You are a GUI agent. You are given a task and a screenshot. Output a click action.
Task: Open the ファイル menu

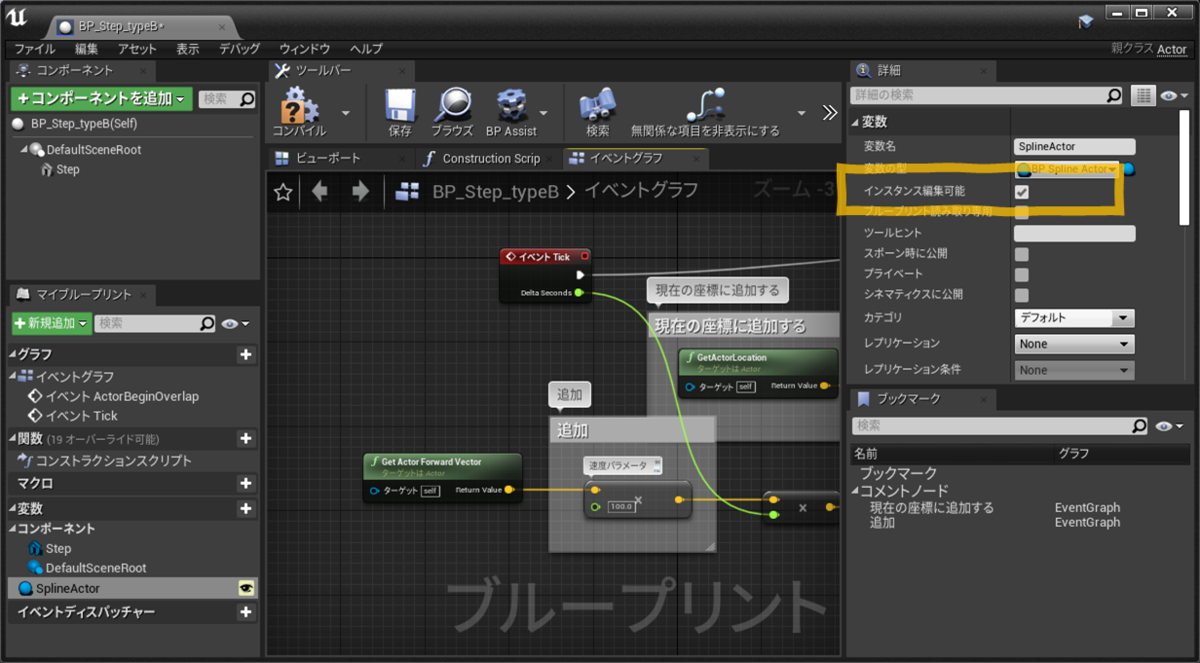[x=35, y=49]
